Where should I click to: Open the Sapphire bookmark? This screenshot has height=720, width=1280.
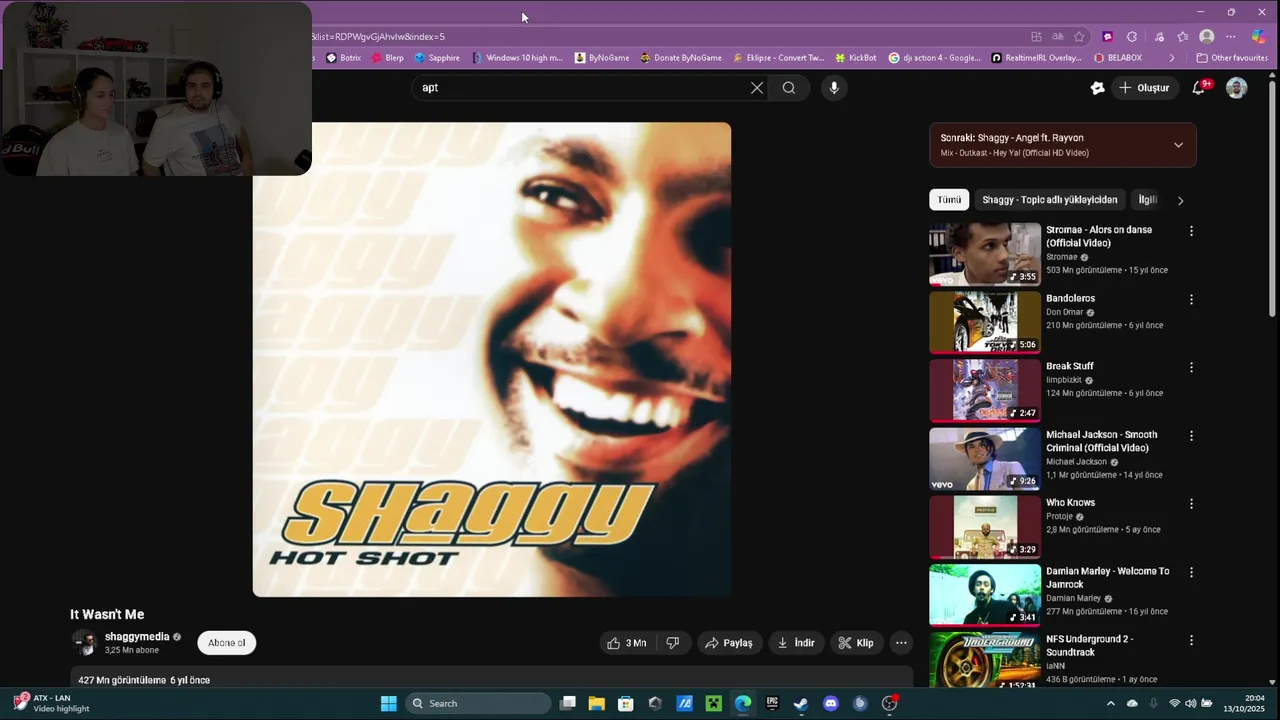437,58
